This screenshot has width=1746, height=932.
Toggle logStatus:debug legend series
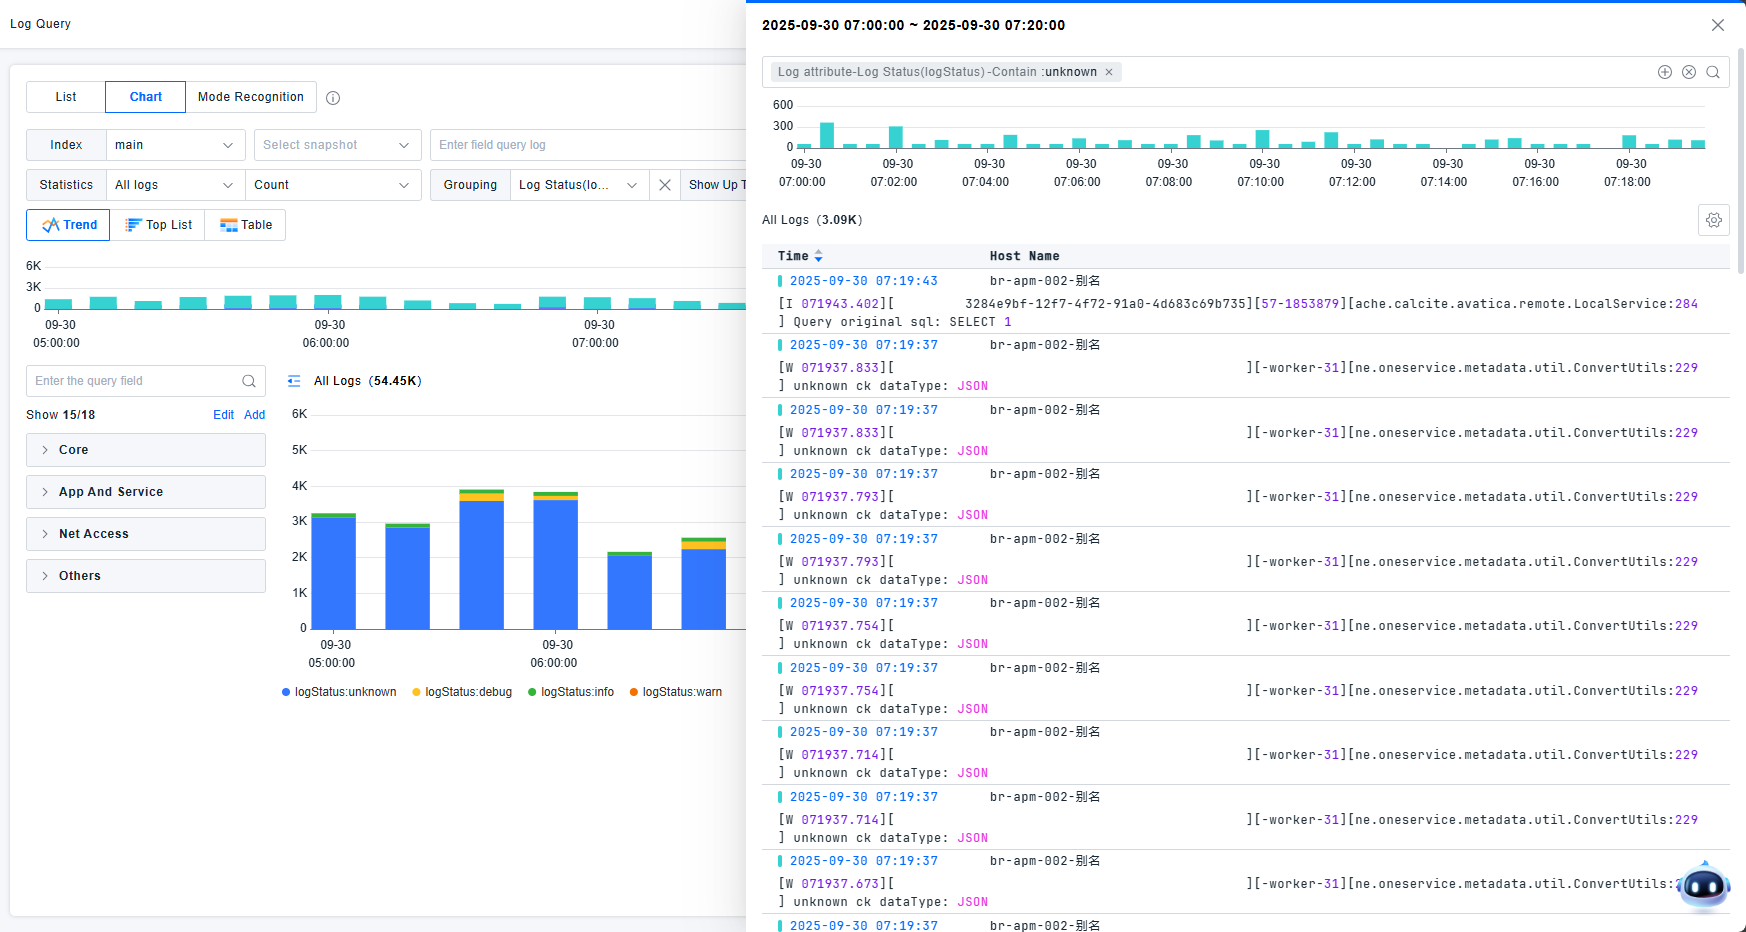(x=462, y=692)
